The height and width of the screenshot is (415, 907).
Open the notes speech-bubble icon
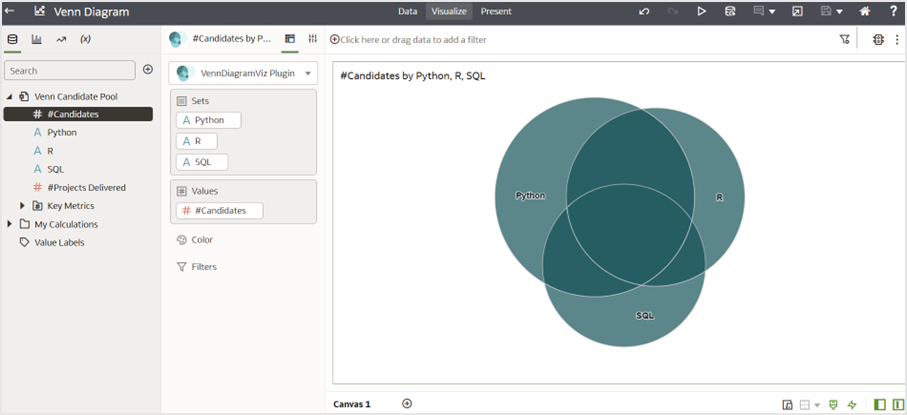click(x=758, y=11)
